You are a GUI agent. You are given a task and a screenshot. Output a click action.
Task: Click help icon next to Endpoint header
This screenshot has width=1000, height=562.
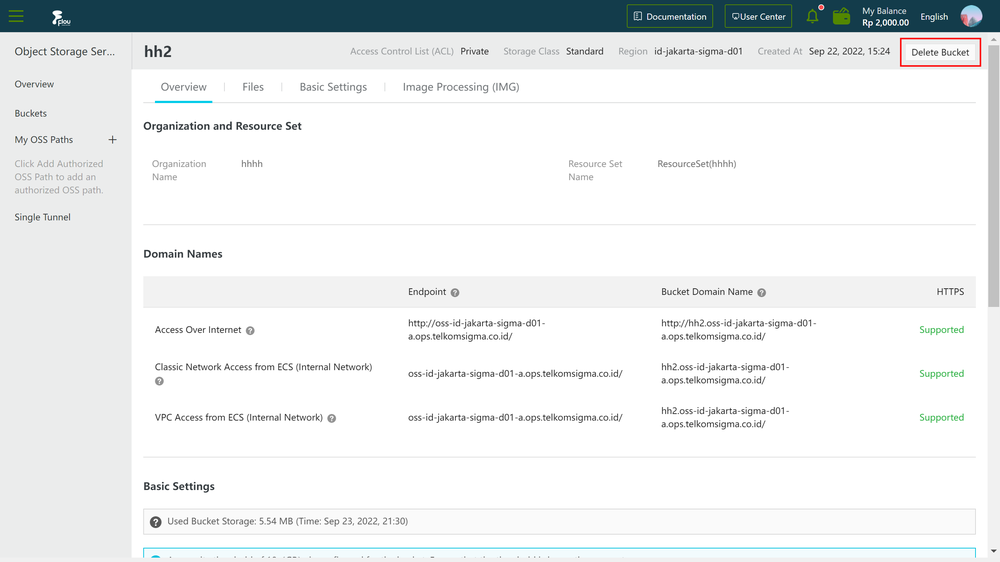click(455, 293)
